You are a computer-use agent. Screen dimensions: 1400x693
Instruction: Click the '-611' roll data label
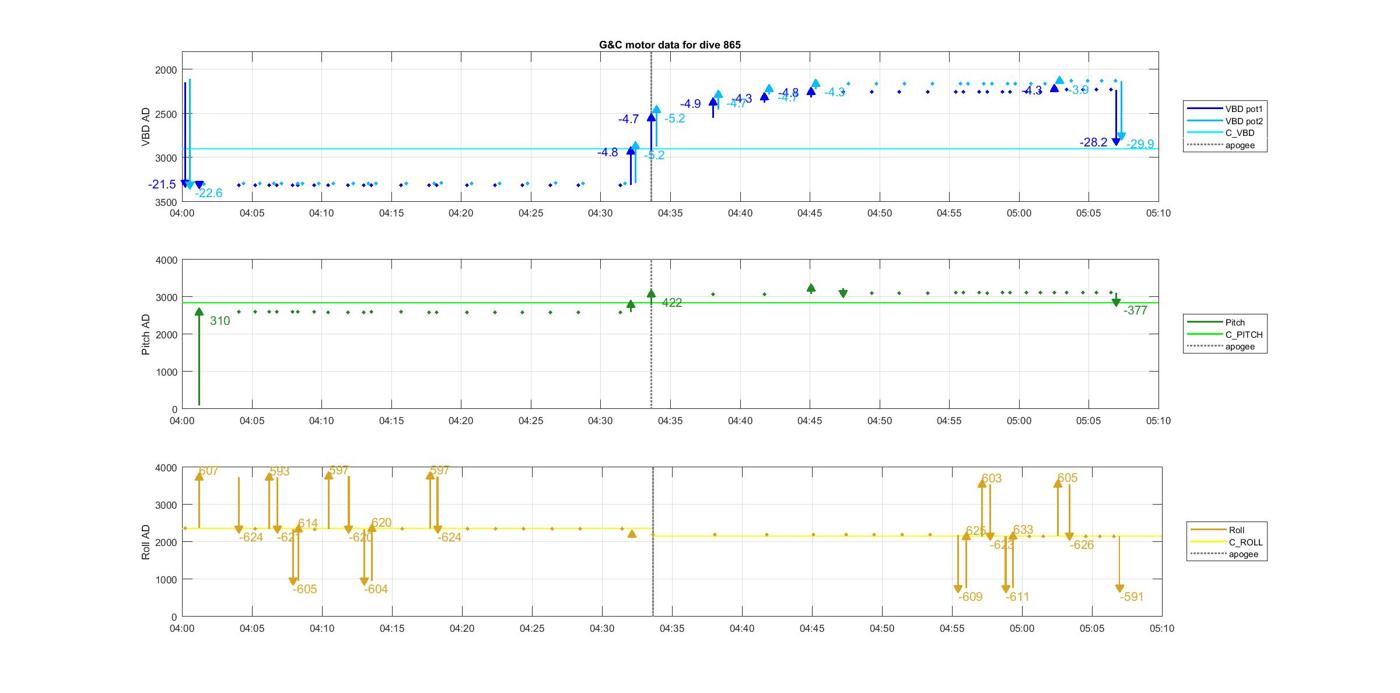1017,598
